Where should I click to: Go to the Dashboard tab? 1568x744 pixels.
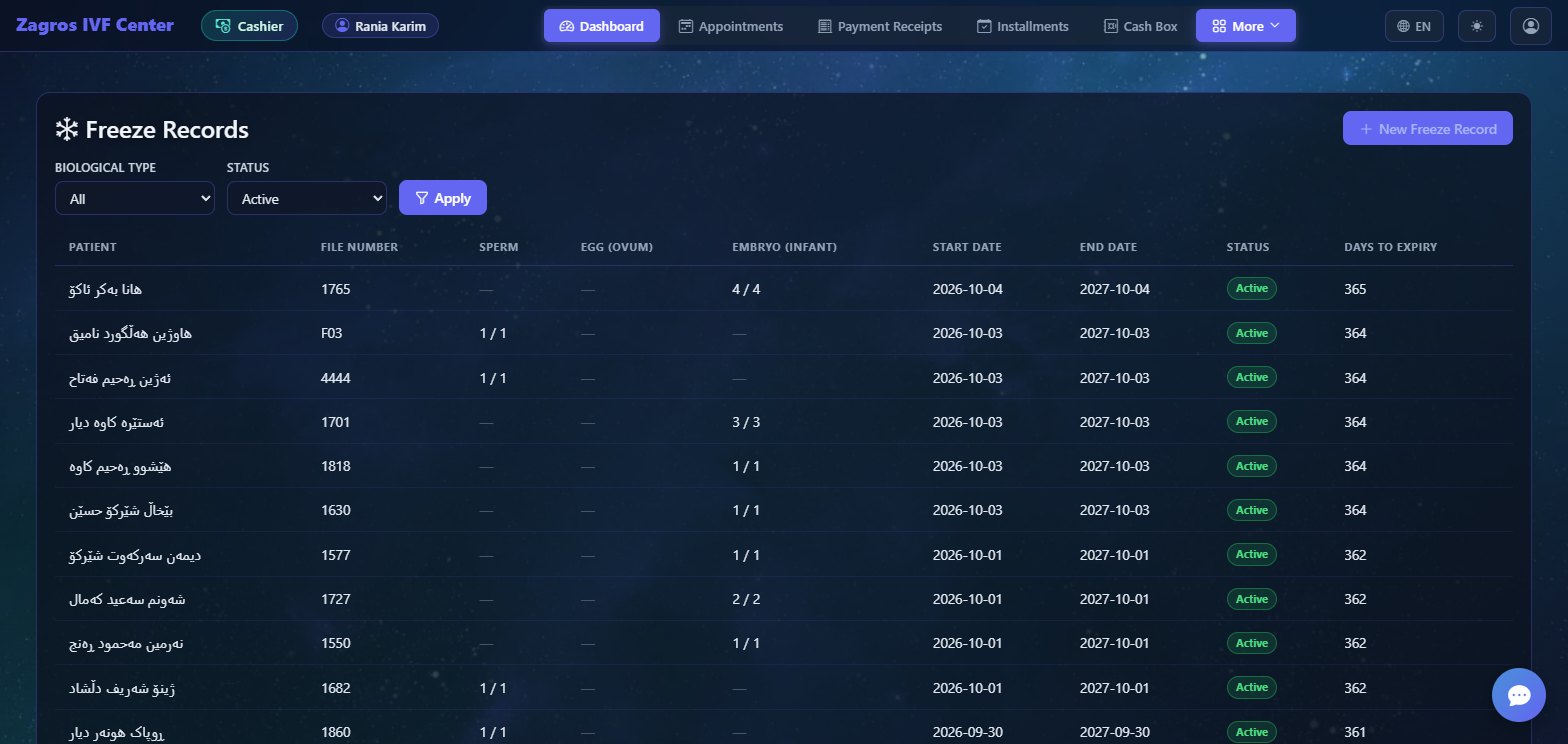pos(602,26)
